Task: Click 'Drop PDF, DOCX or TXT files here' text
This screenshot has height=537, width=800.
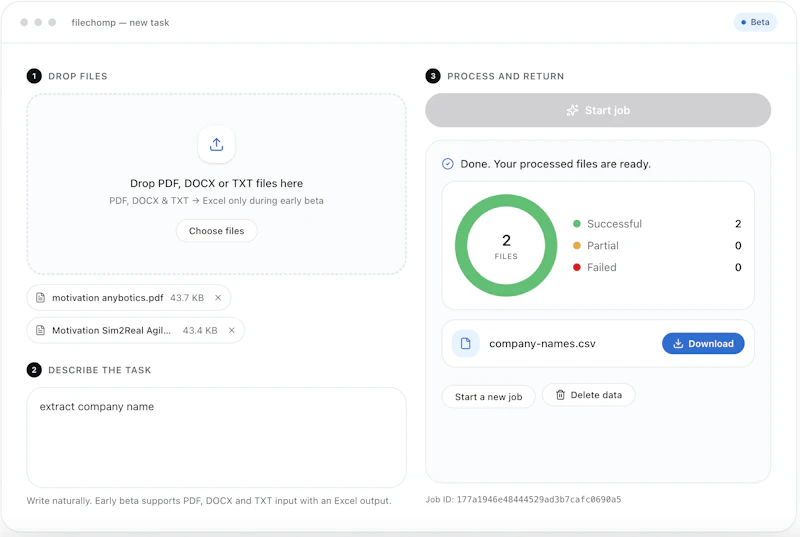Action: (x=216, y=183)
